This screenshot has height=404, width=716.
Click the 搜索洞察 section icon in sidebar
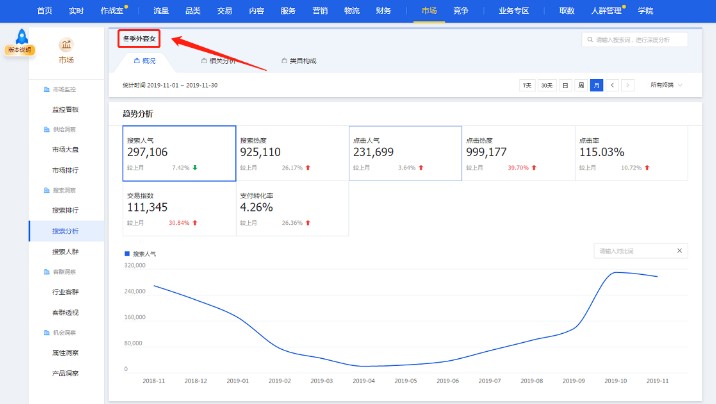point(46,189)
